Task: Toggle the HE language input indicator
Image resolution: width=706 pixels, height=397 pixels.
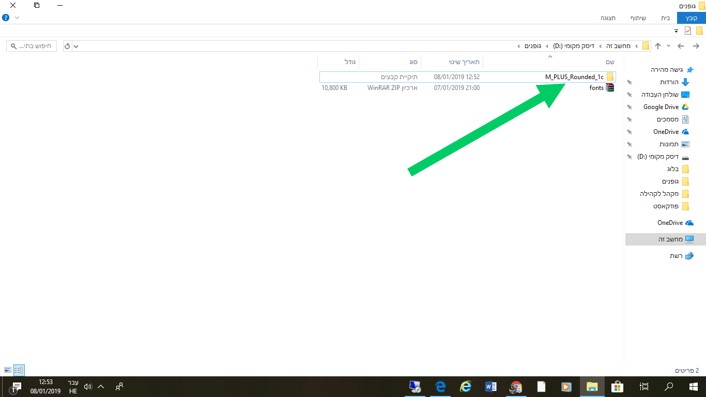Action: (73, 387)
